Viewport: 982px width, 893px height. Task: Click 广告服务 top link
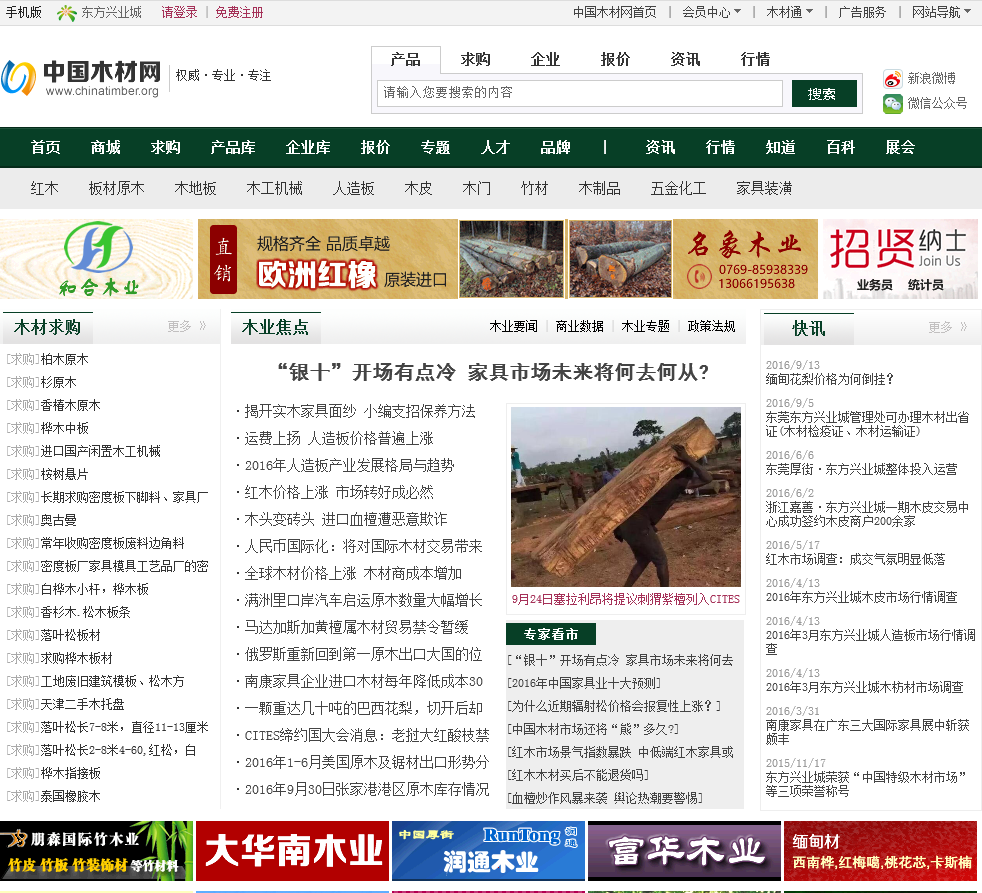(x=862, y=12)
